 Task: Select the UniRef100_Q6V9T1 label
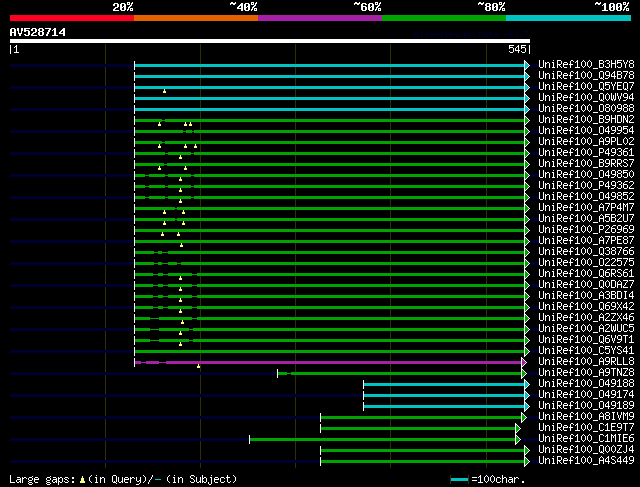pyautogui.click(x=586, y=340)
